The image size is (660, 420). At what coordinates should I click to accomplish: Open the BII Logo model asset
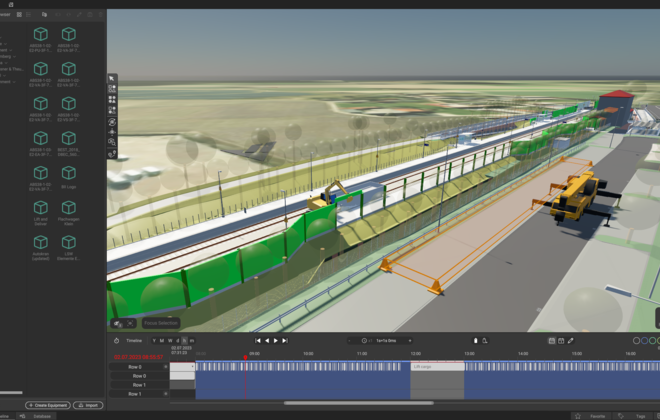[x=69, y=175]
